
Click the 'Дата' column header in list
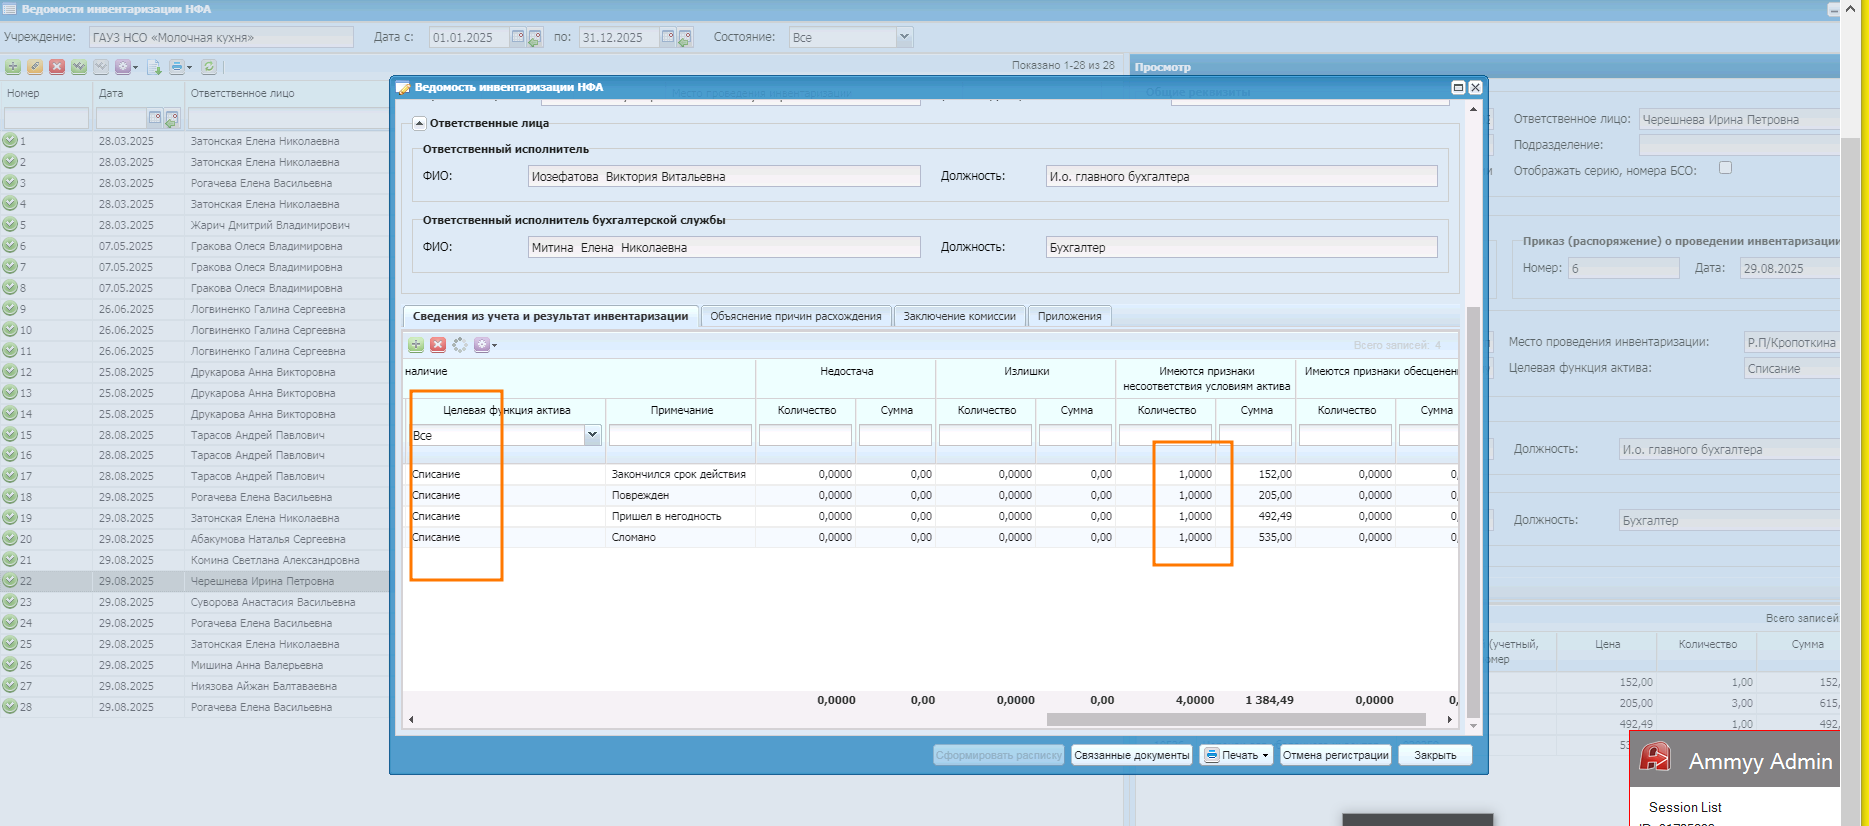coord(111,93)
